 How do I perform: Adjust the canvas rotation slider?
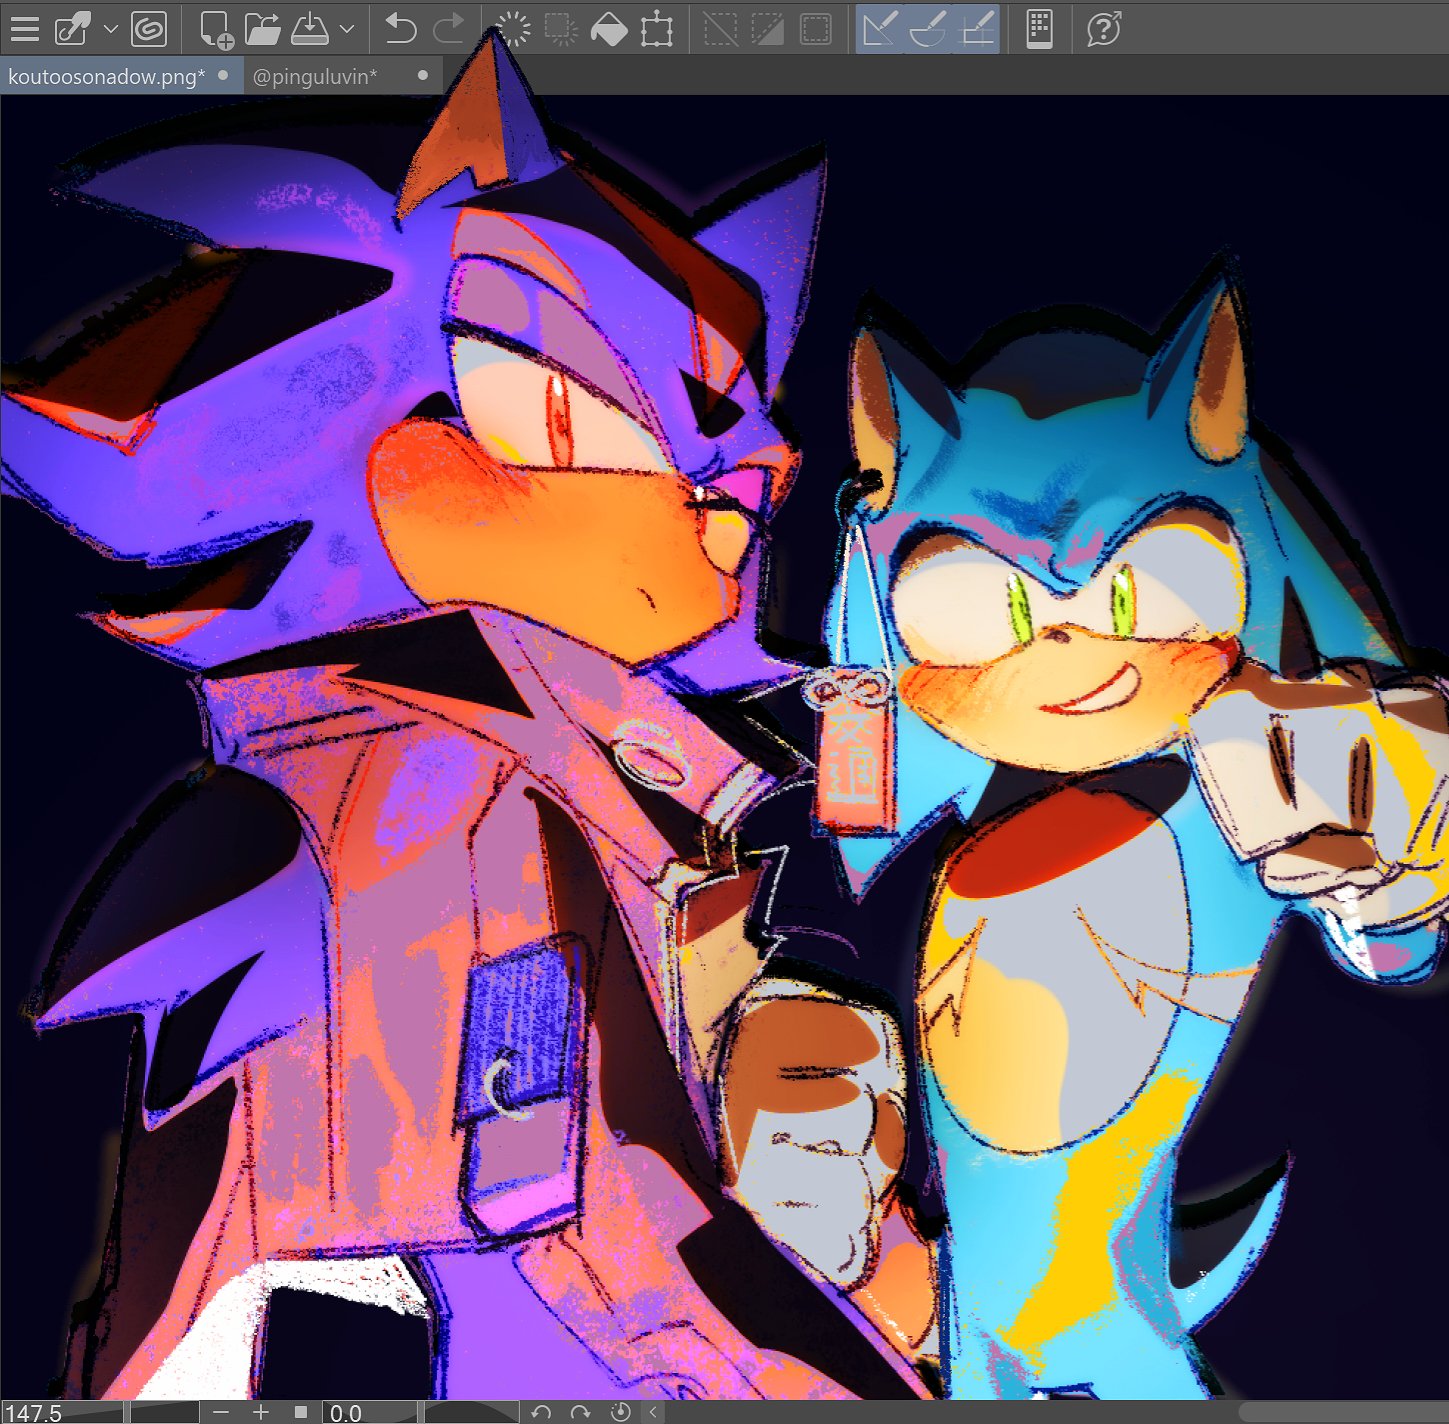(x=471, y=1412)
